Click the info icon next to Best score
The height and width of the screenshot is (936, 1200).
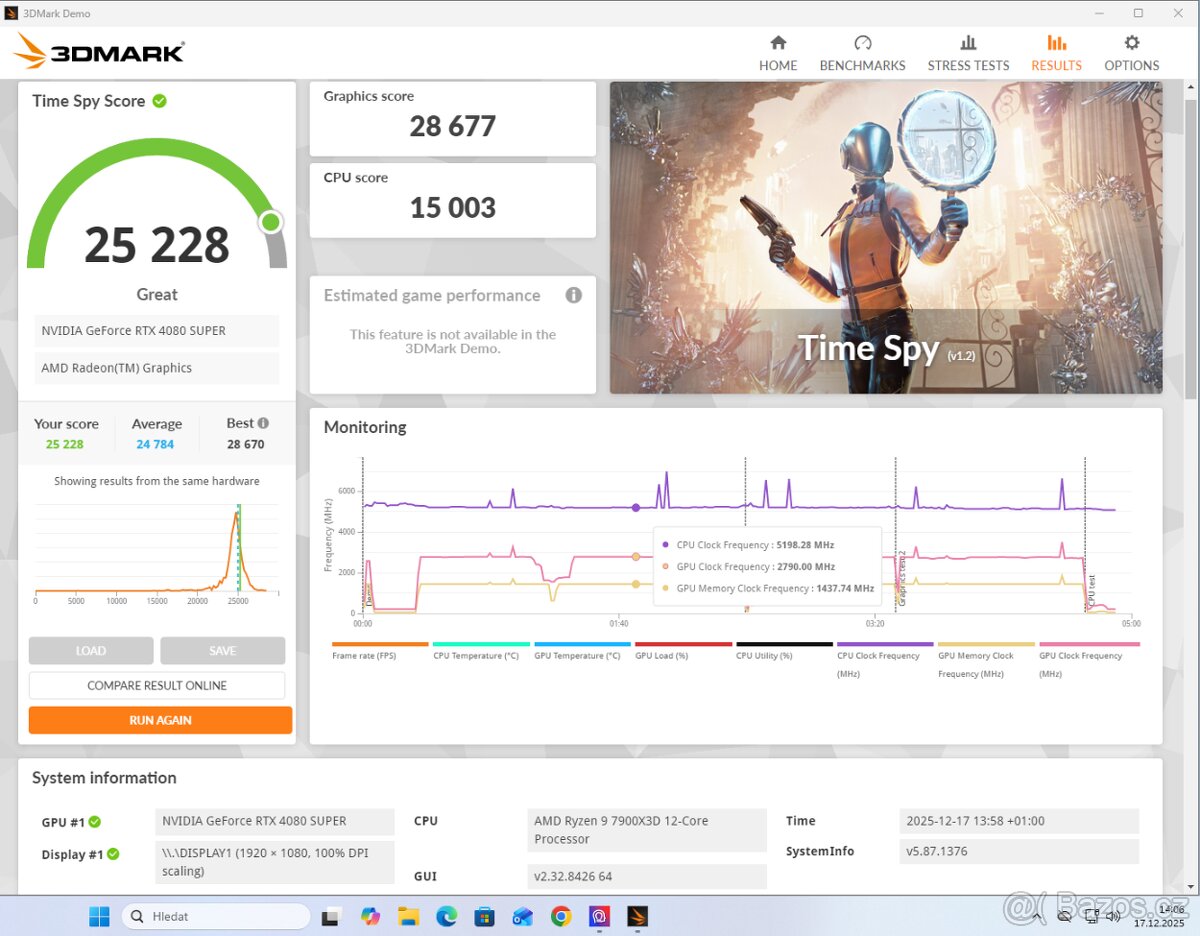point(264,422)
